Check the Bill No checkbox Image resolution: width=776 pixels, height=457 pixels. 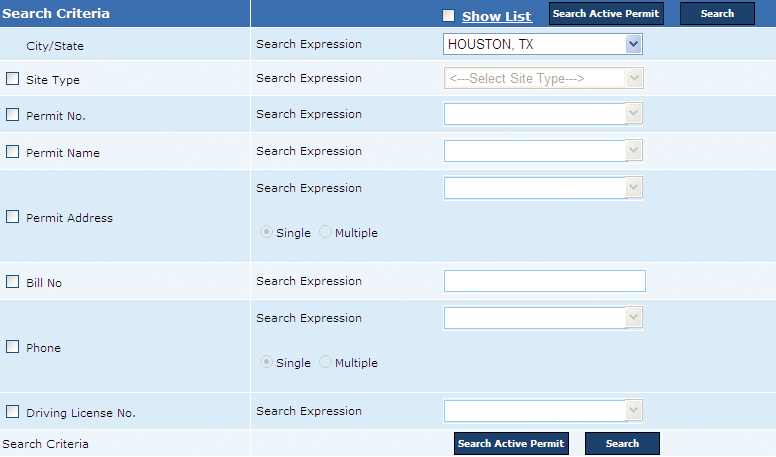click(x=13, y=282)
